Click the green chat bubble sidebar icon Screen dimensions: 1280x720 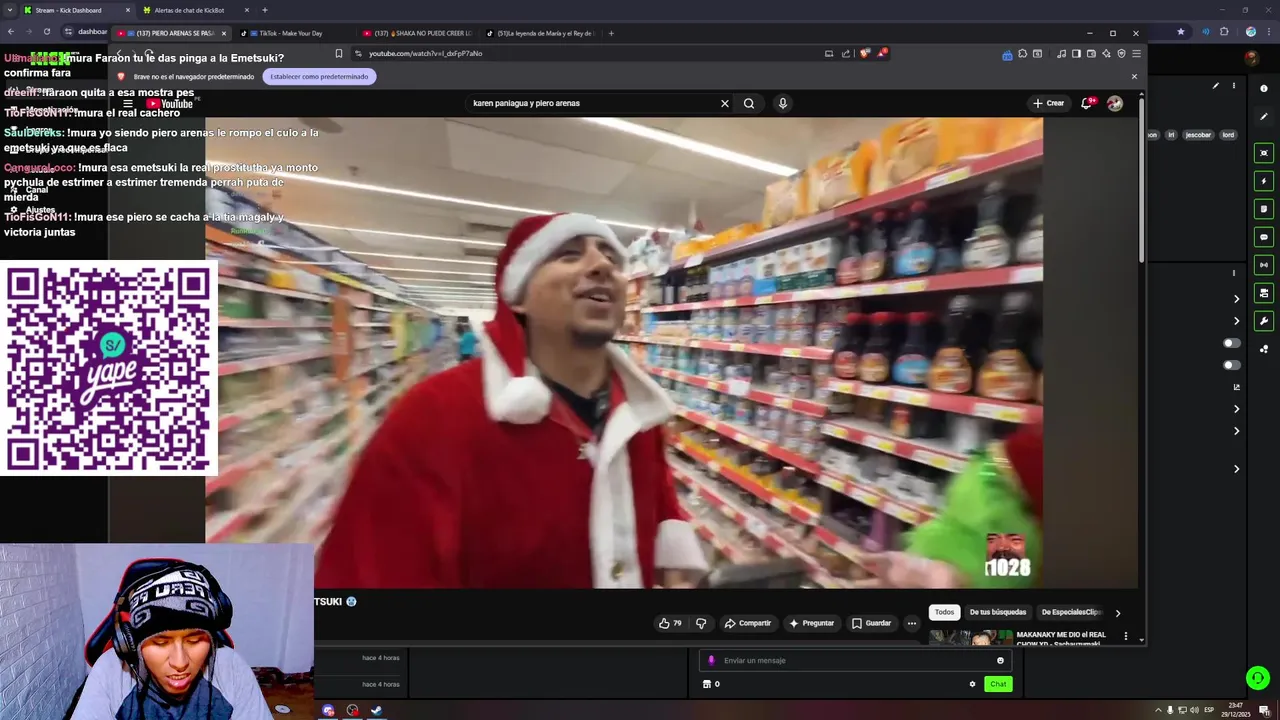[1264, 237]
